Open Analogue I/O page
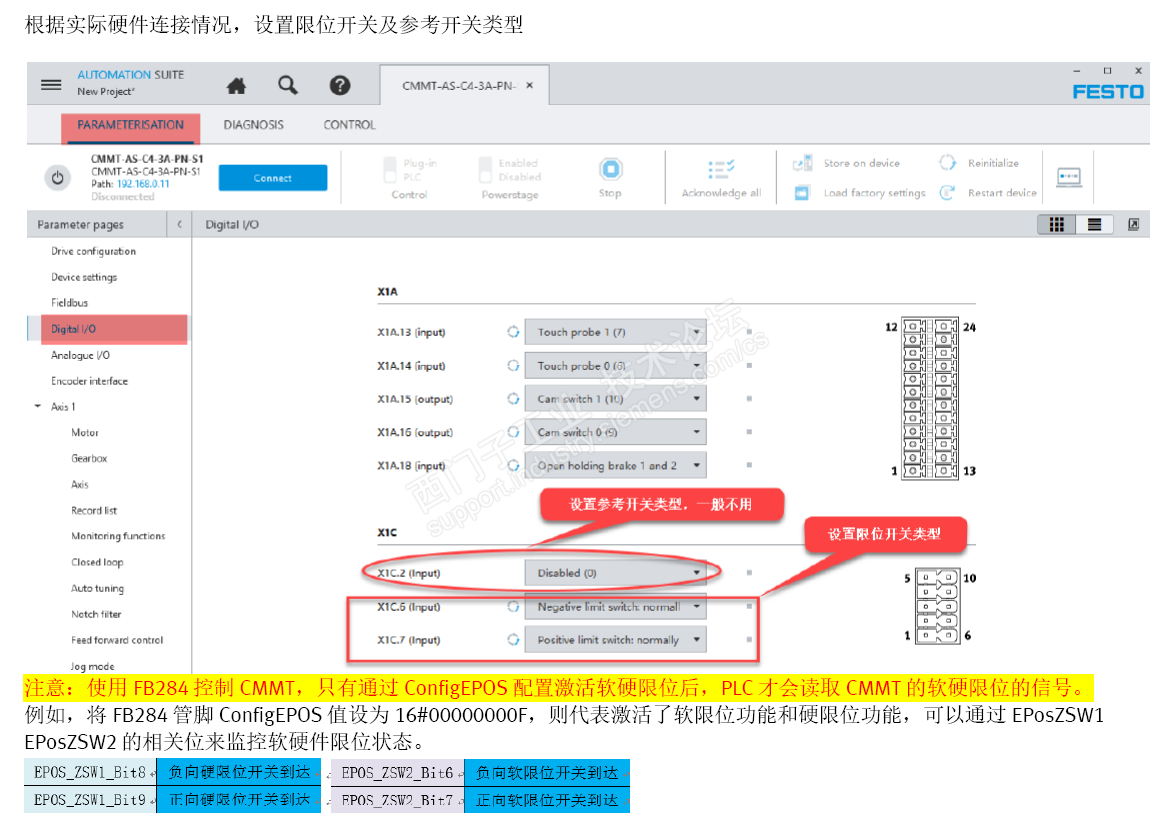This screenshot has width=1175, height=835. pos(80,355)
